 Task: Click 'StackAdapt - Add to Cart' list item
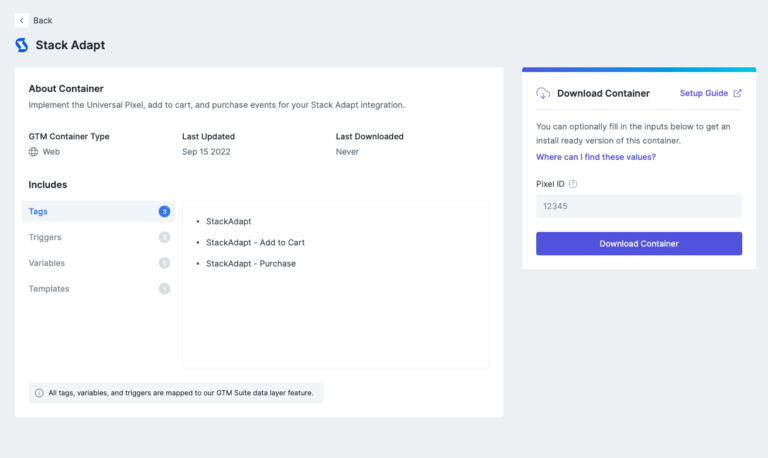[x=255, y=242]
